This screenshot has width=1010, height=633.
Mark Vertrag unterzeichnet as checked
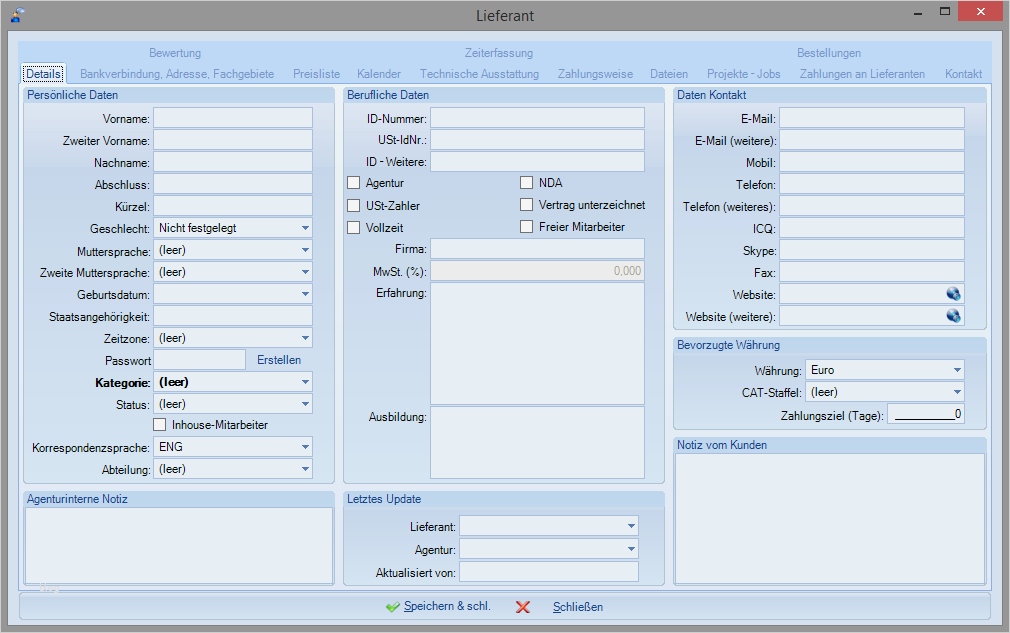pyautogui.click(x=526, y=204)
